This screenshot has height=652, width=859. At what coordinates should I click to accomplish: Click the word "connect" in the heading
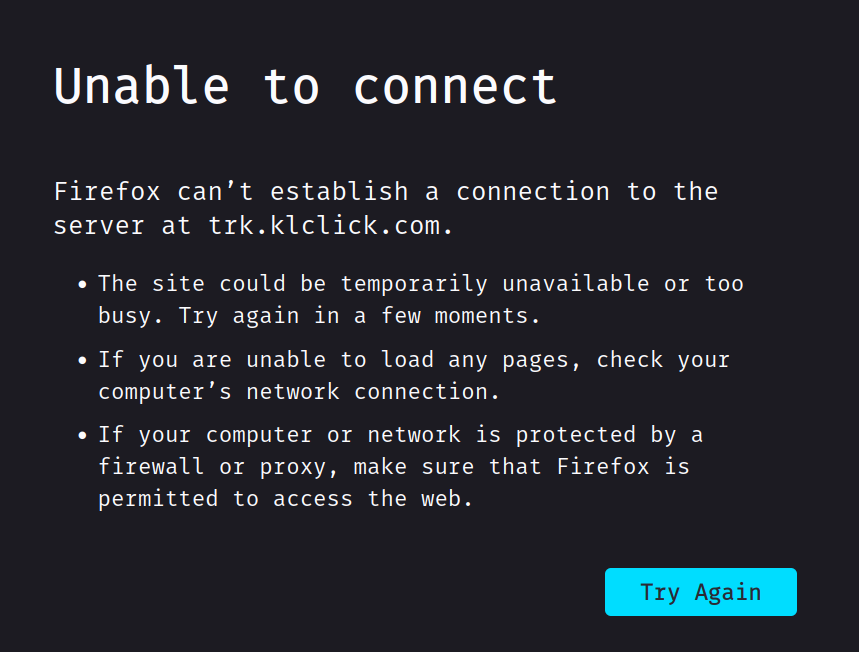(455, 87)
